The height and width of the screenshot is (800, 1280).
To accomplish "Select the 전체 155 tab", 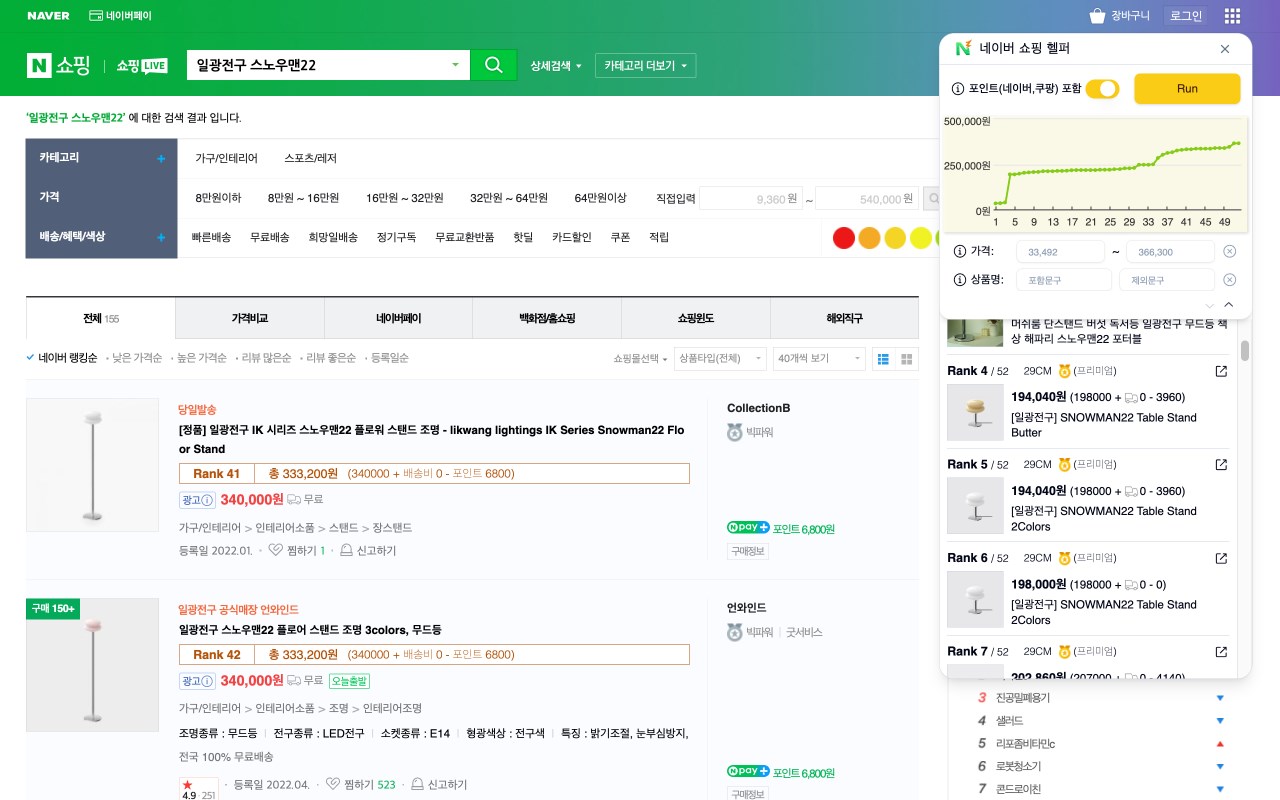I will (101, 318).
